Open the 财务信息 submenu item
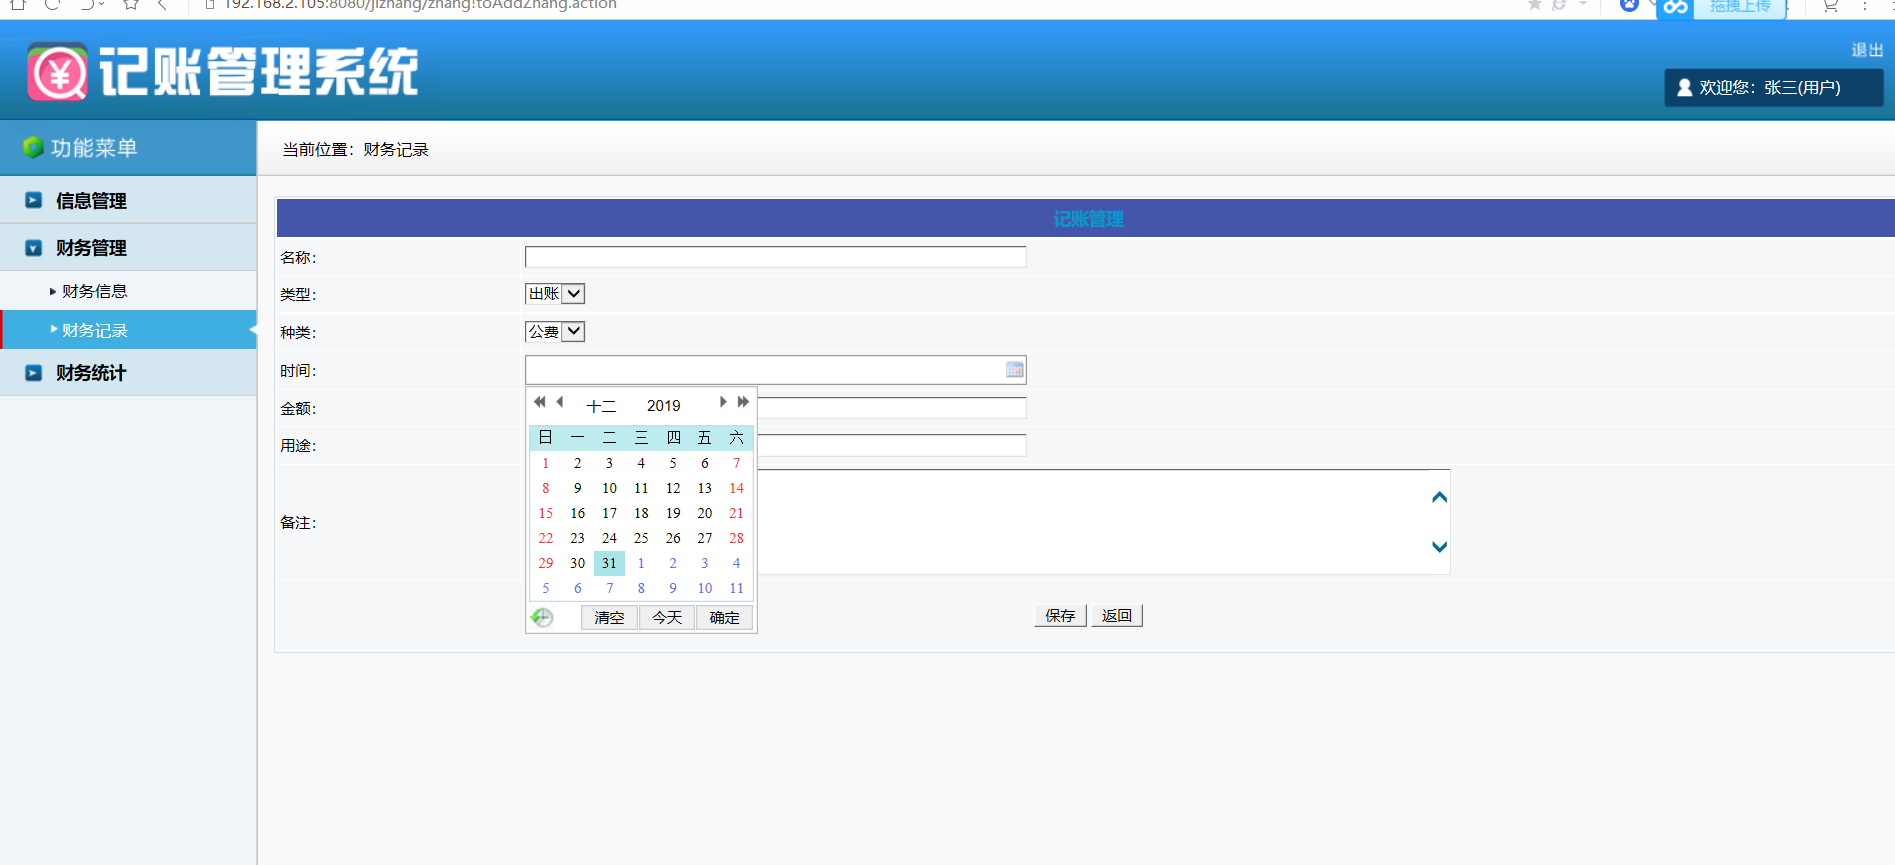Image resolution: width=1895 pixels, height=865 pixels. 95,292
